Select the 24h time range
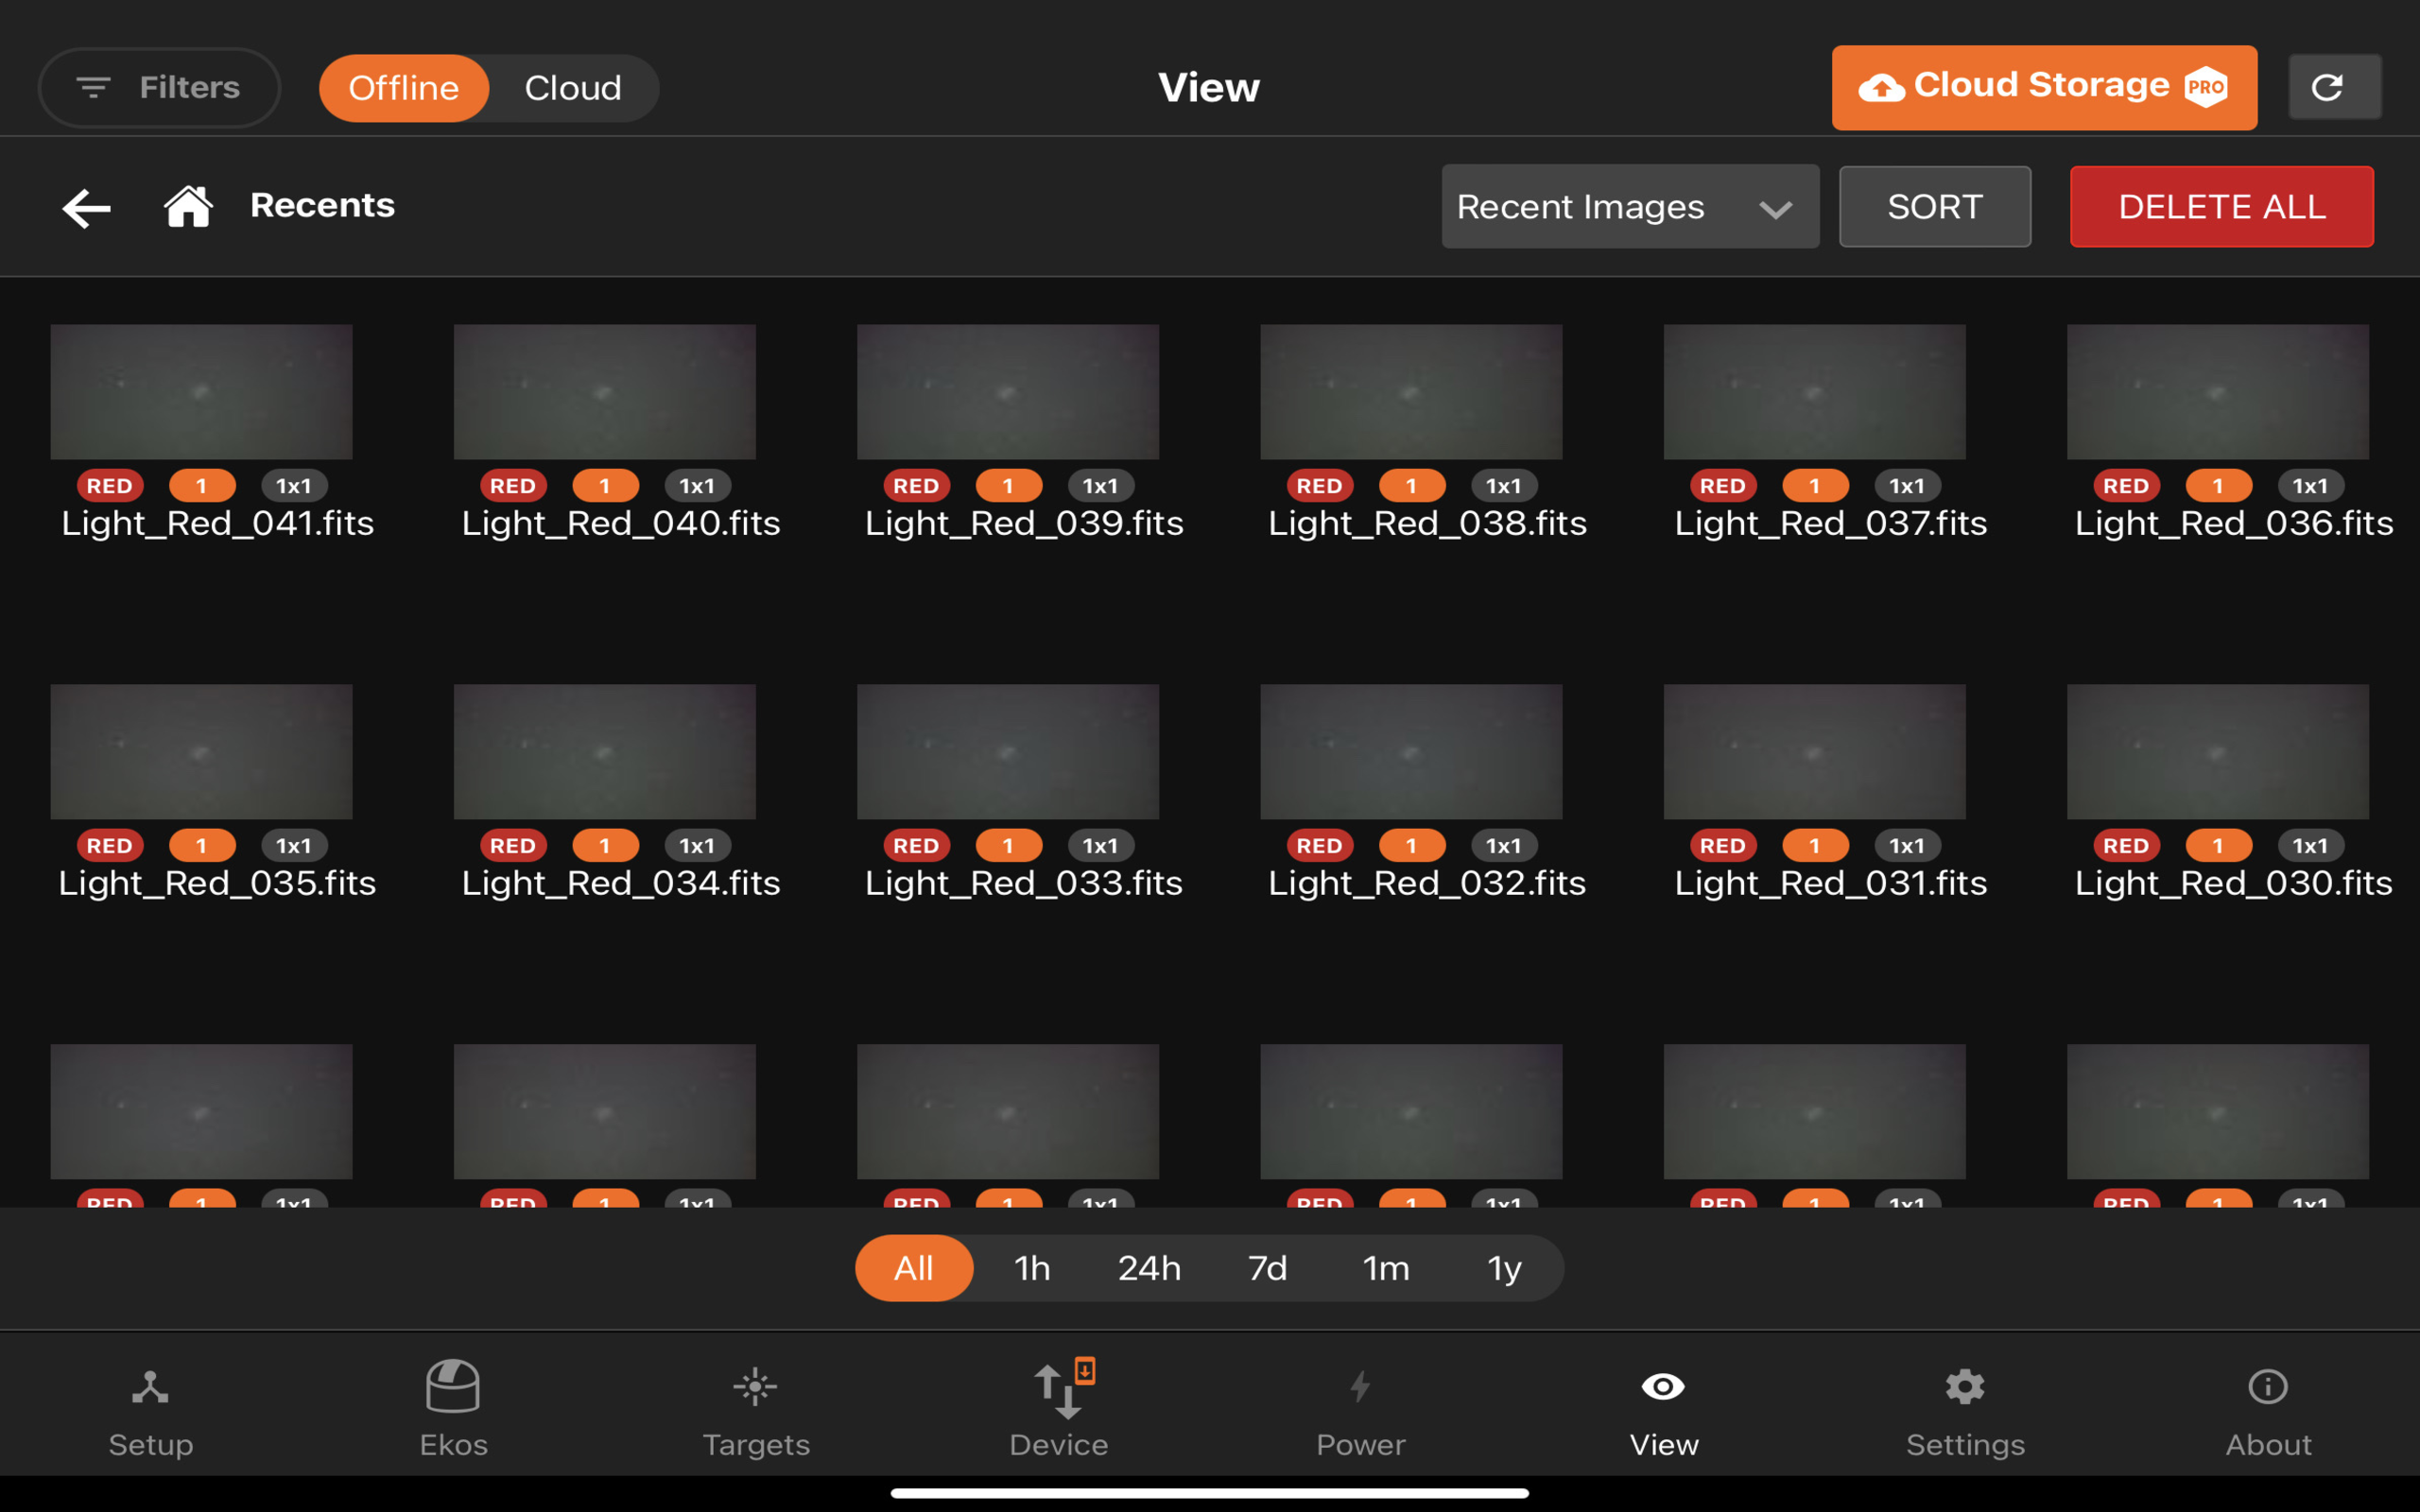 pyautogui.click(x=1149, y=1268)
